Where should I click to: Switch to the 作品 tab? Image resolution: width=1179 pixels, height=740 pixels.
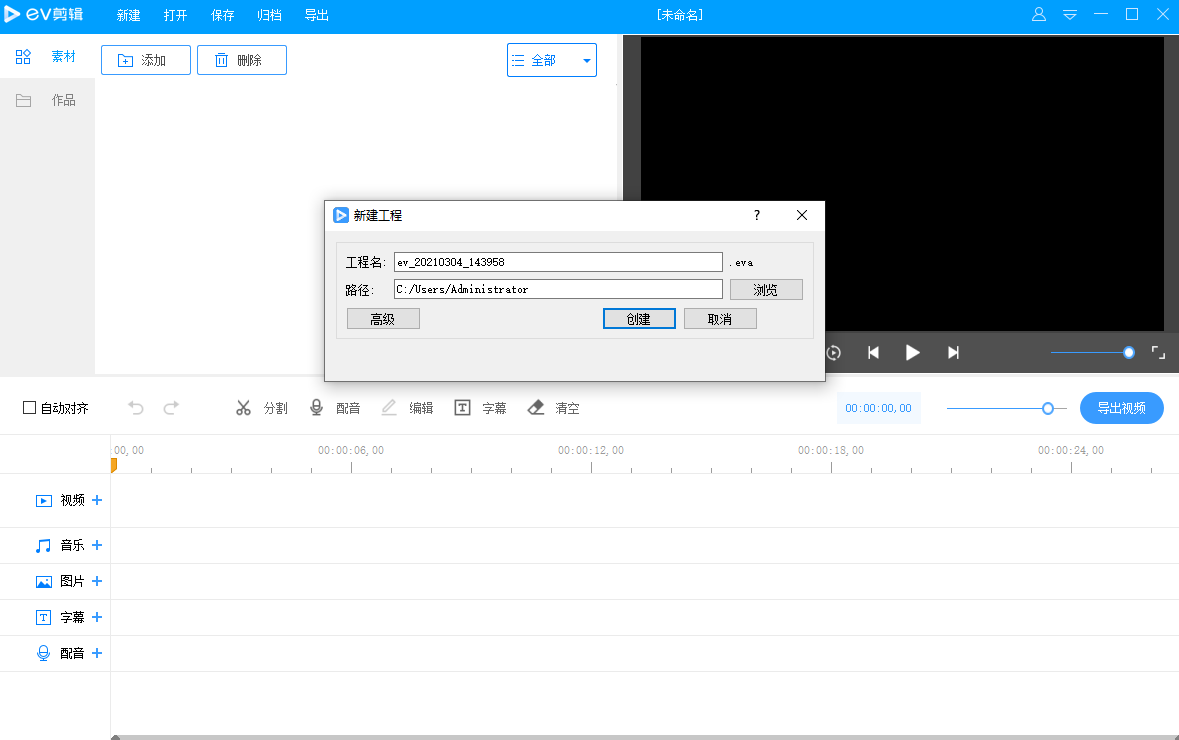tap(47, 100)
